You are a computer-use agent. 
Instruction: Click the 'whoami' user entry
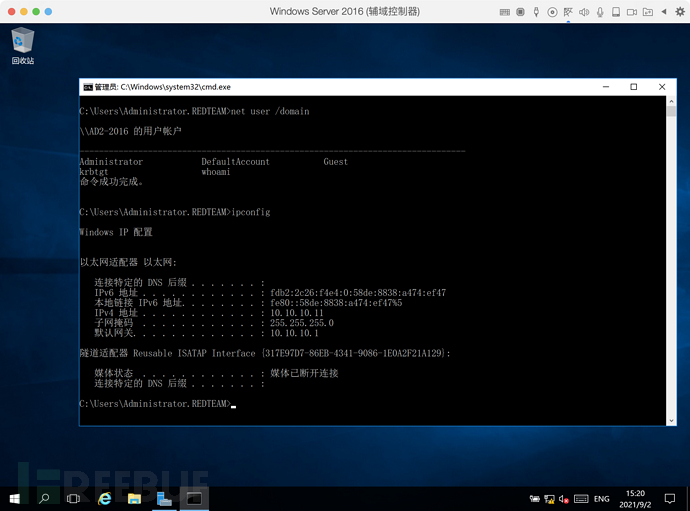216,172
